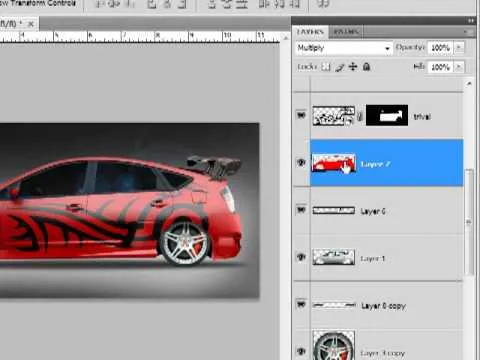Click the Distribute bottom edges icon
Image resolution: width=480 pixels, height=360 pixels.
[242, 3]
